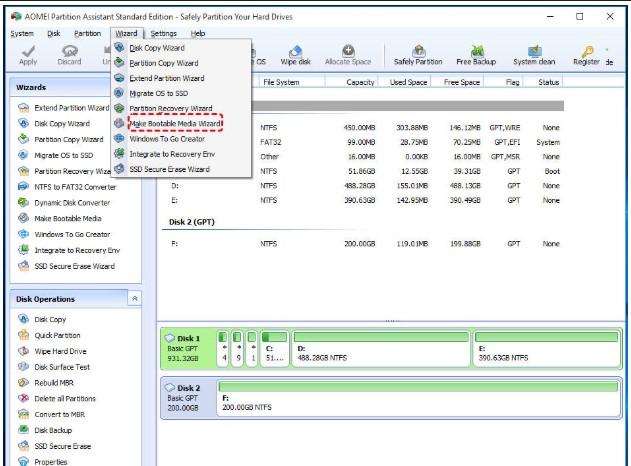This screenshot has width=631, height=466.
Task: Click the Disk Surface Test icon
Action: click(23, 367)
